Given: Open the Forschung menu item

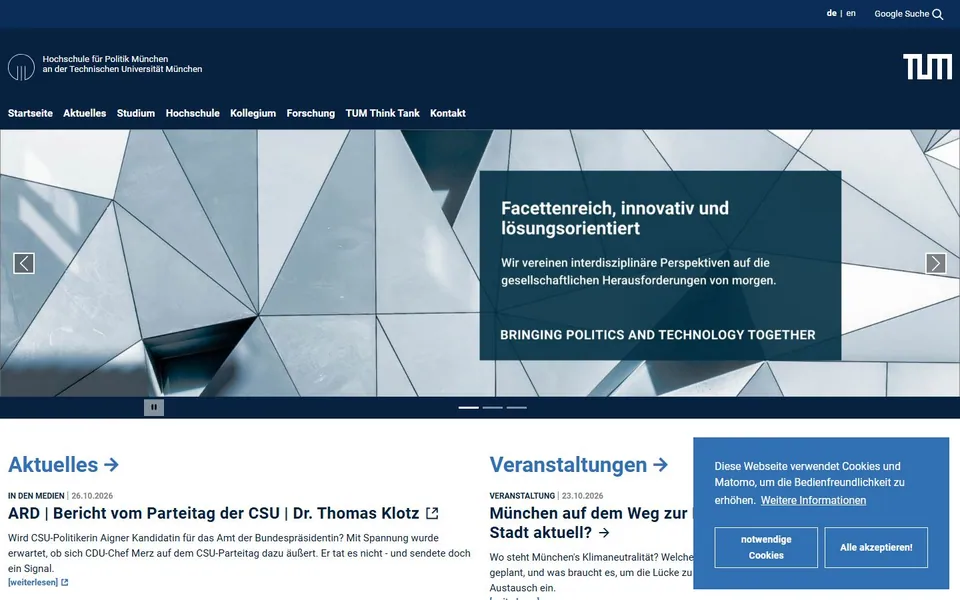Looking at the screenshot, I should coord(310,113).
